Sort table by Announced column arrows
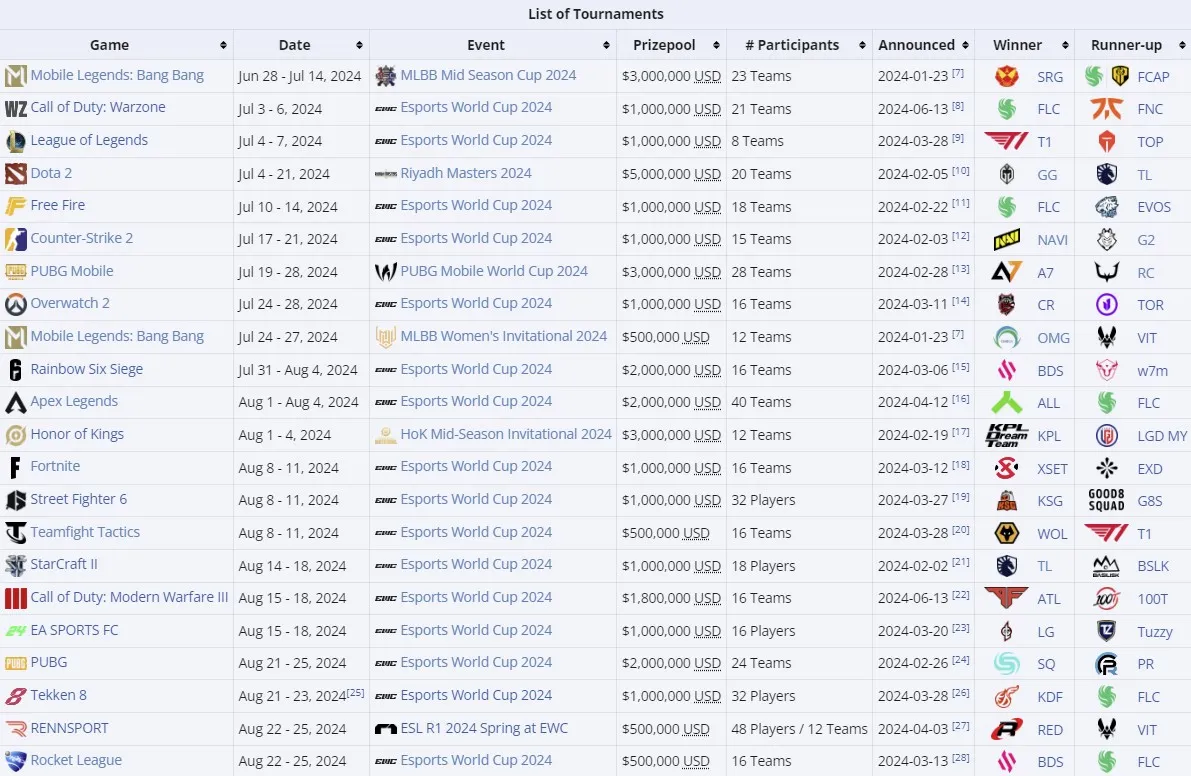 (x=965, y=46)
